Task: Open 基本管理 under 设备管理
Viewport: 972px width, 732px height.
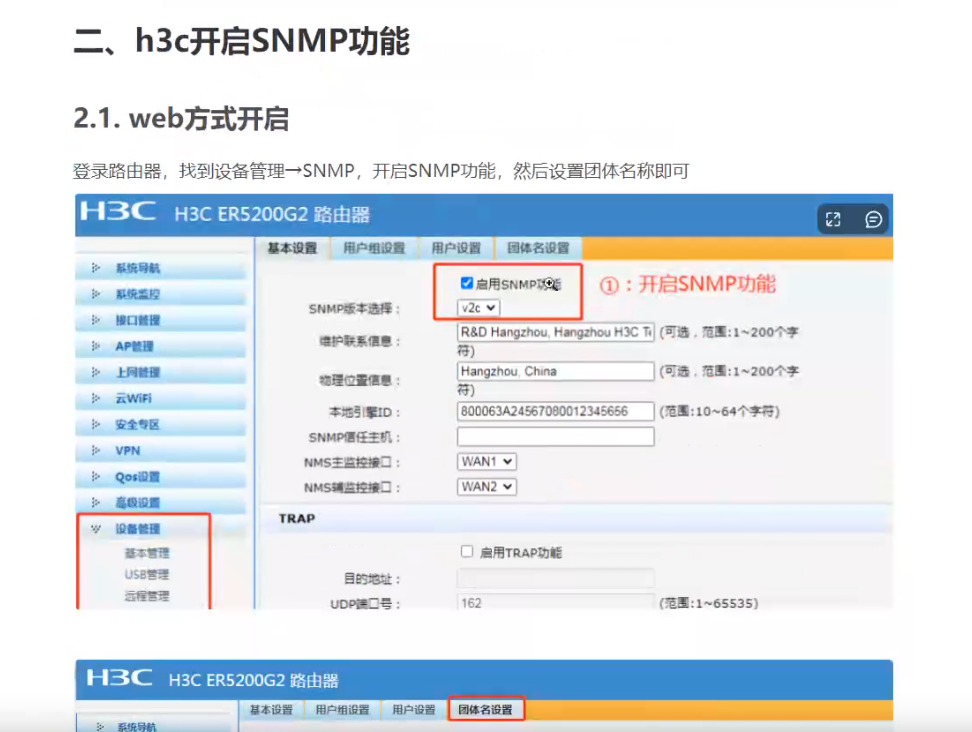Action: tap(147, 553)
